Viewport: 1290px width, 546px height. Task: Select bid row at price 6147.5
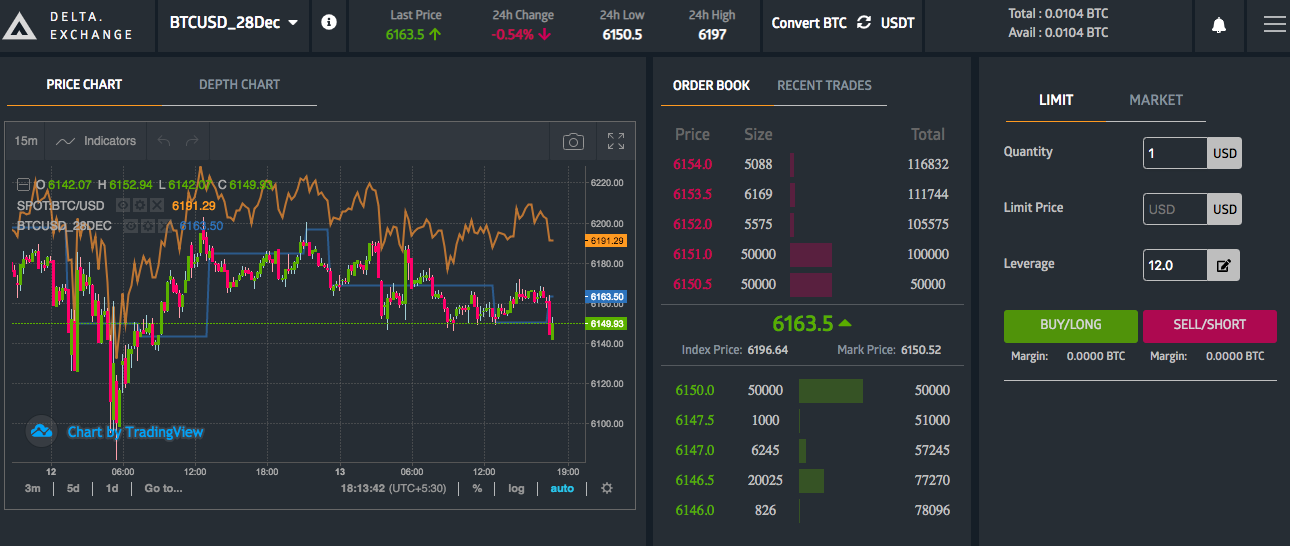click(811, 420)
